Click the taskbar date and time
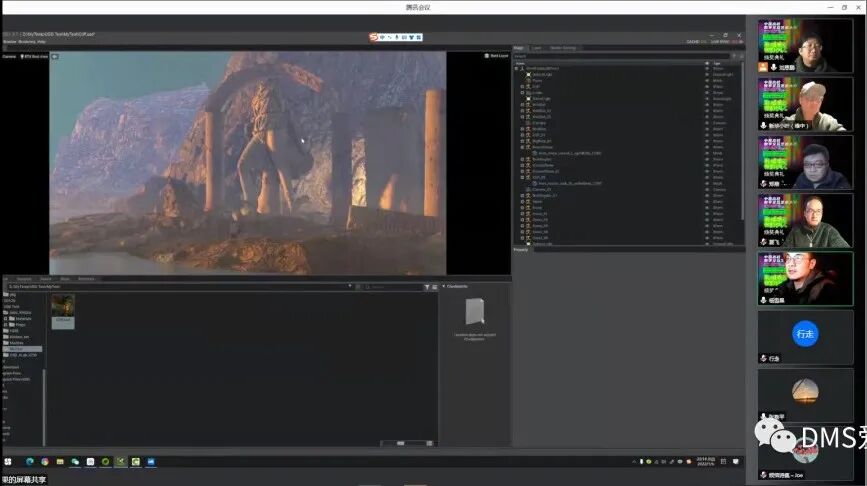867x486 pixels. point(706,462)
